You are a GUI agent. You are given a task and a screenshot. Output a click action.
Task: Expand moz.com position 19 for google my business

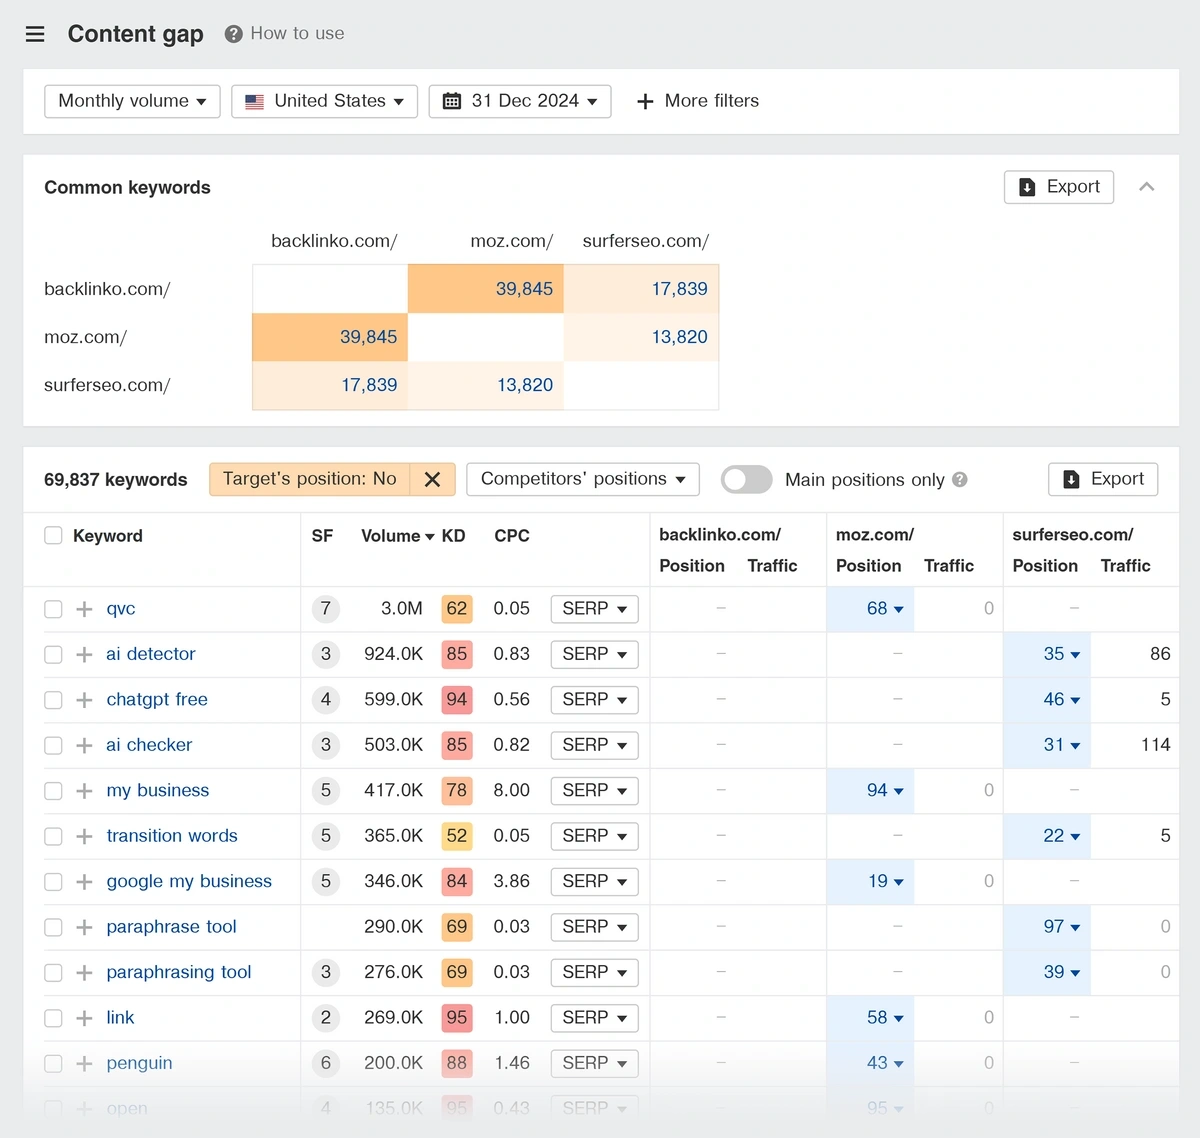[x=885, y=882]
